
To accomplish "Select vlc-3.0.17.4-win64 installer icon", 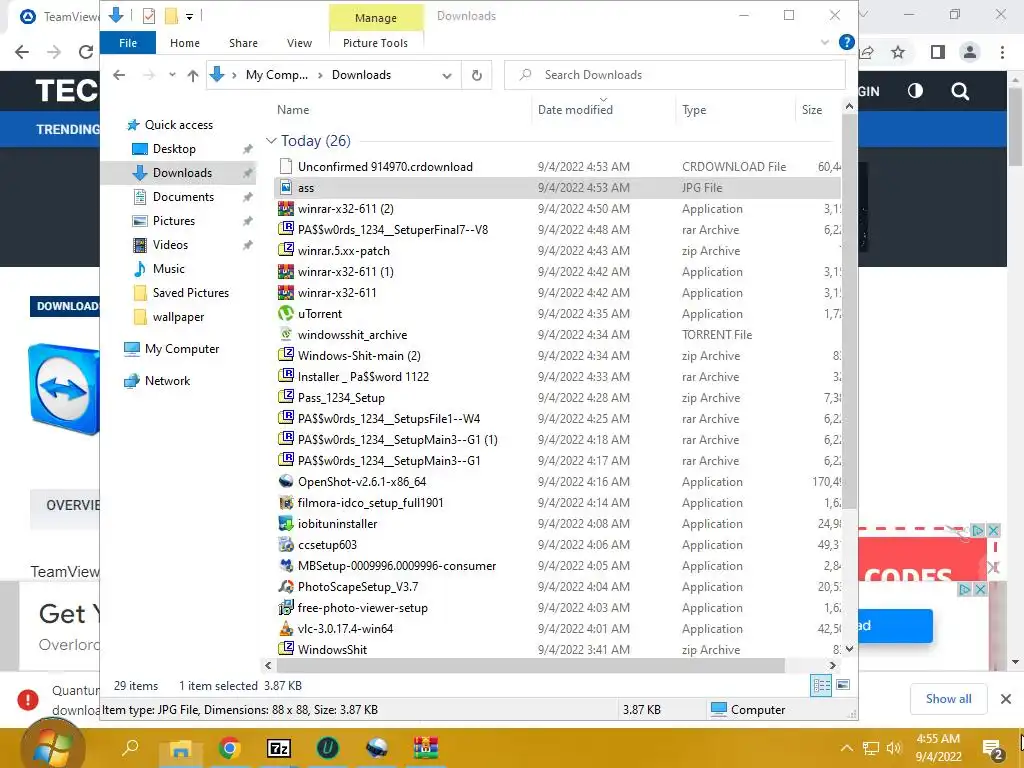I will pyautogui.click(x=285, y=628).
